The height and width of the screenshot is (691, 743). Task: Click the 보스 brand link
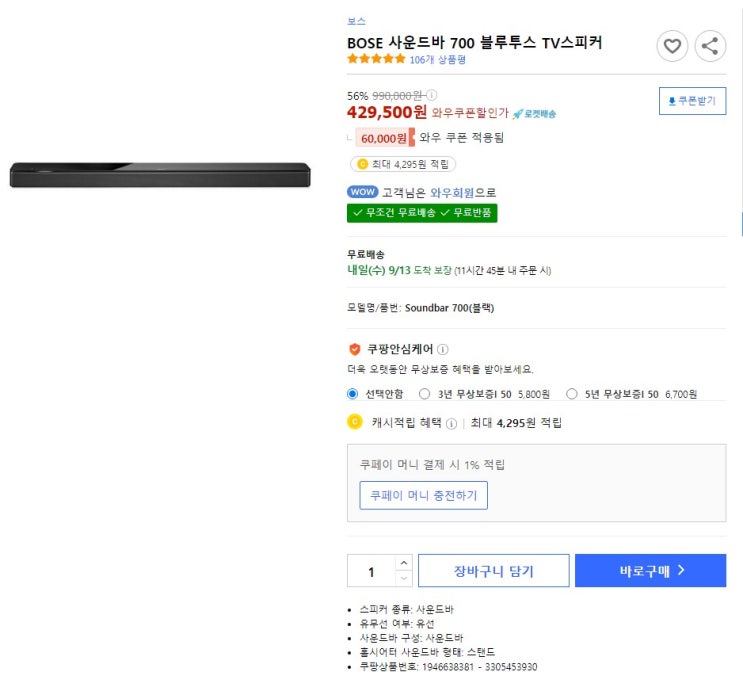tap(356, 21)
